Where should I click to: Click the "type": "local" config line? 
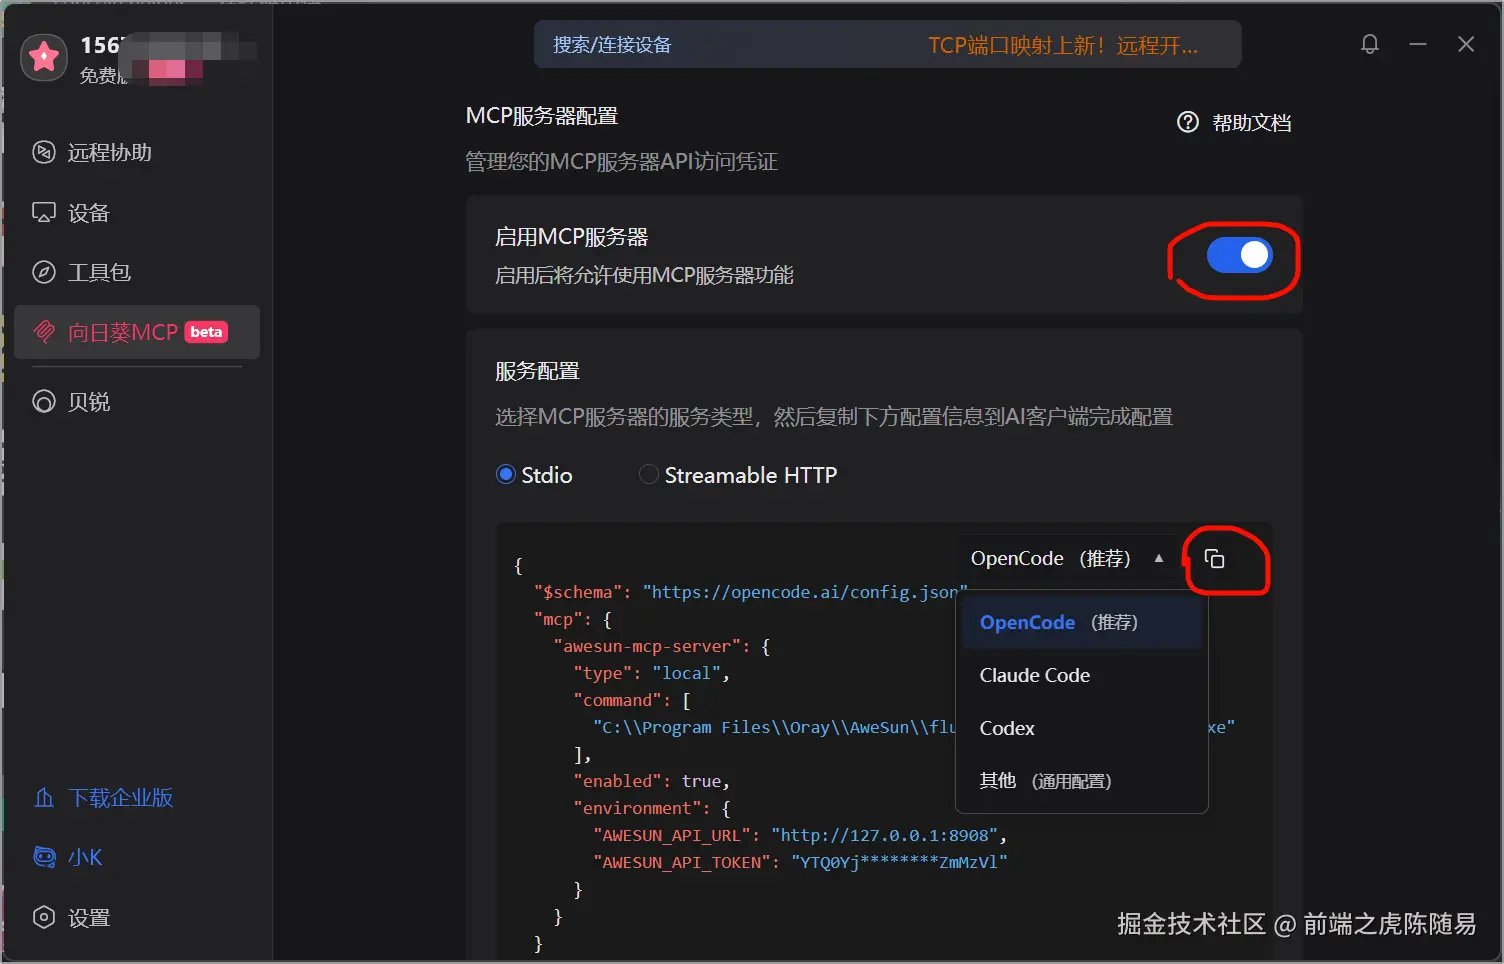tap(651, 673)
